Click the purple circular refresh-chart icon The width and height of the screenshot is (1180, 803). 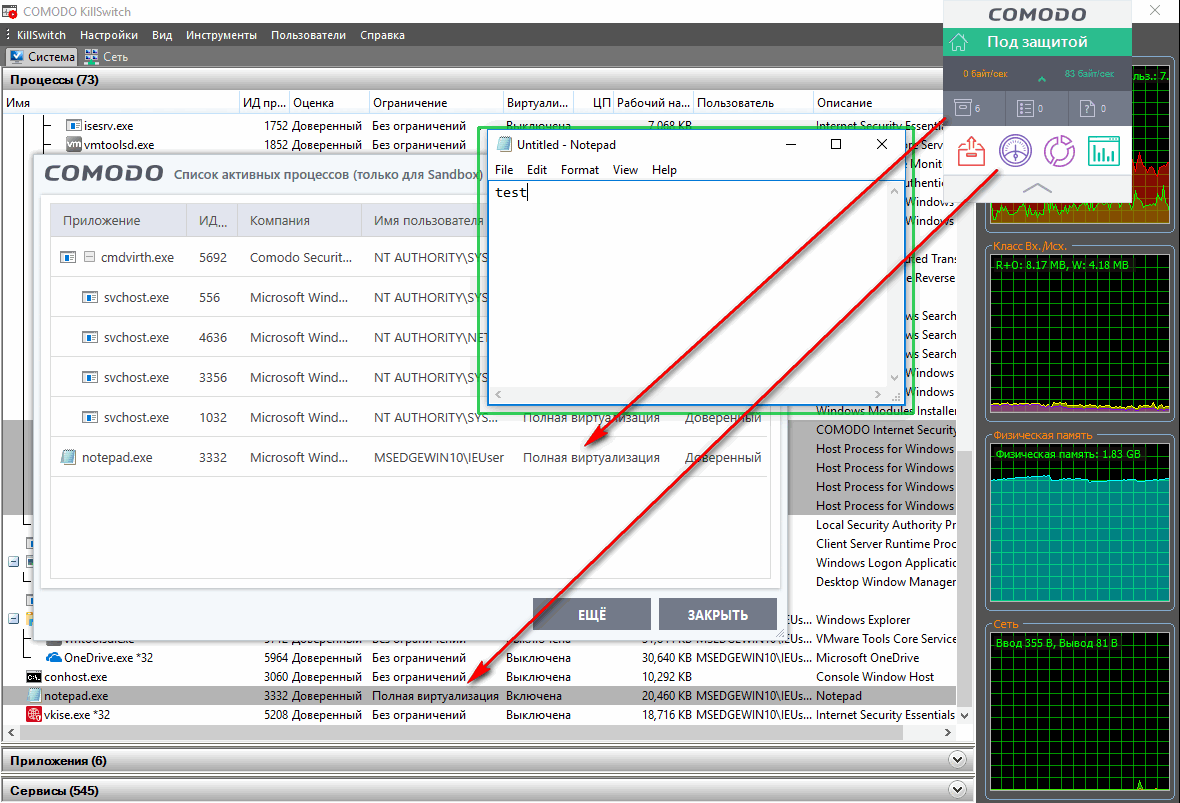[1059, 151]
